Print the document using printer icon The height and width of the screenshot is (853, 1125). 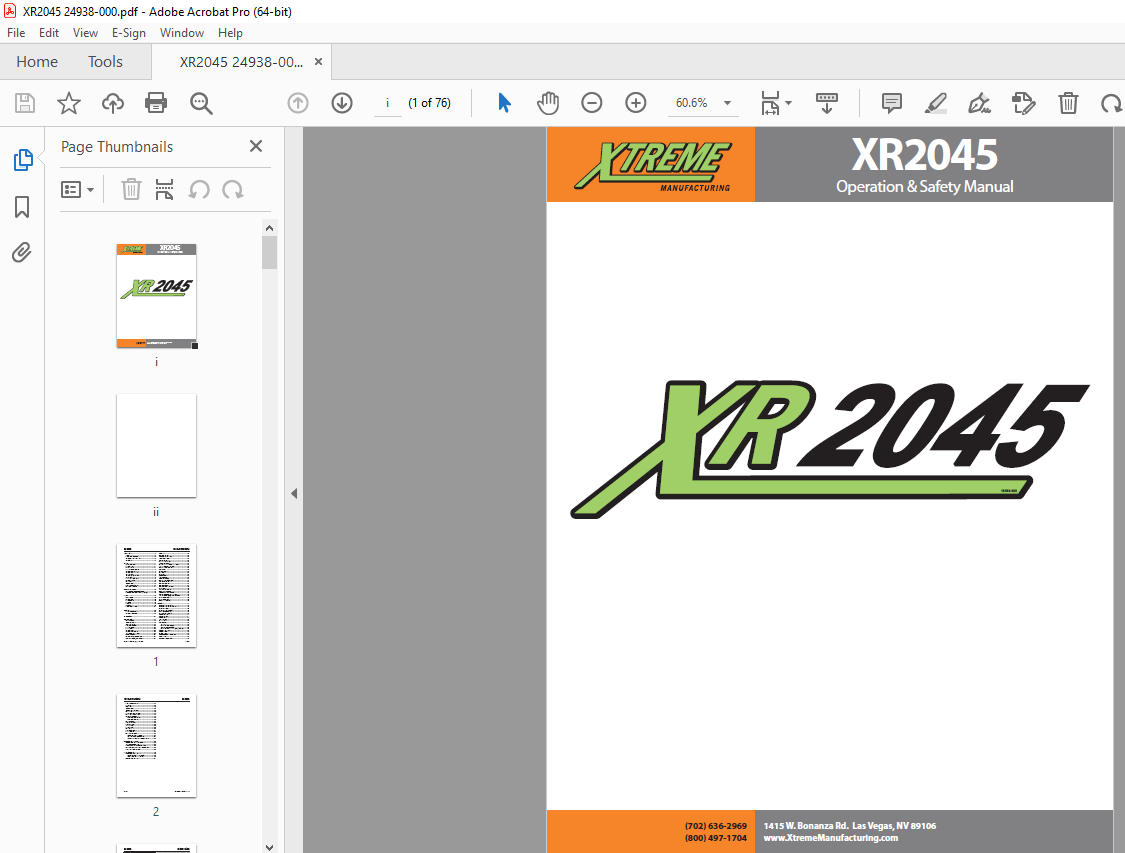click(156, 103)
